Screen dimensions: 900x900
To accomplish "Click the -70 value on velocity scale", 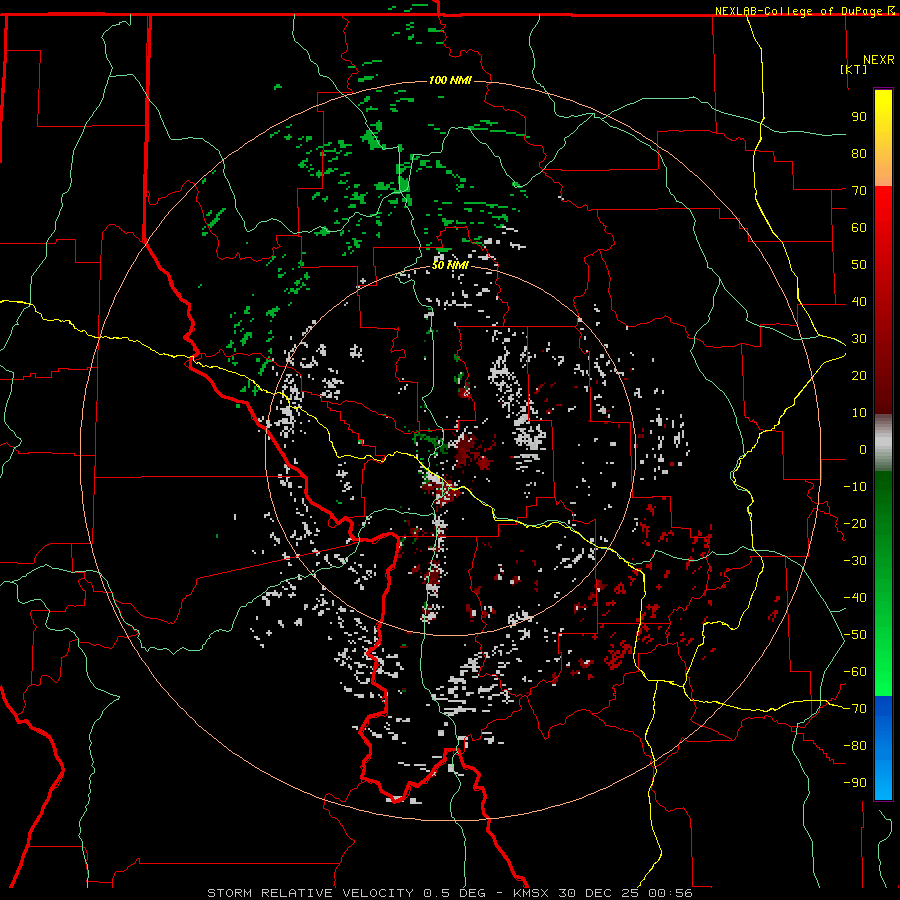I will (855, 709).
